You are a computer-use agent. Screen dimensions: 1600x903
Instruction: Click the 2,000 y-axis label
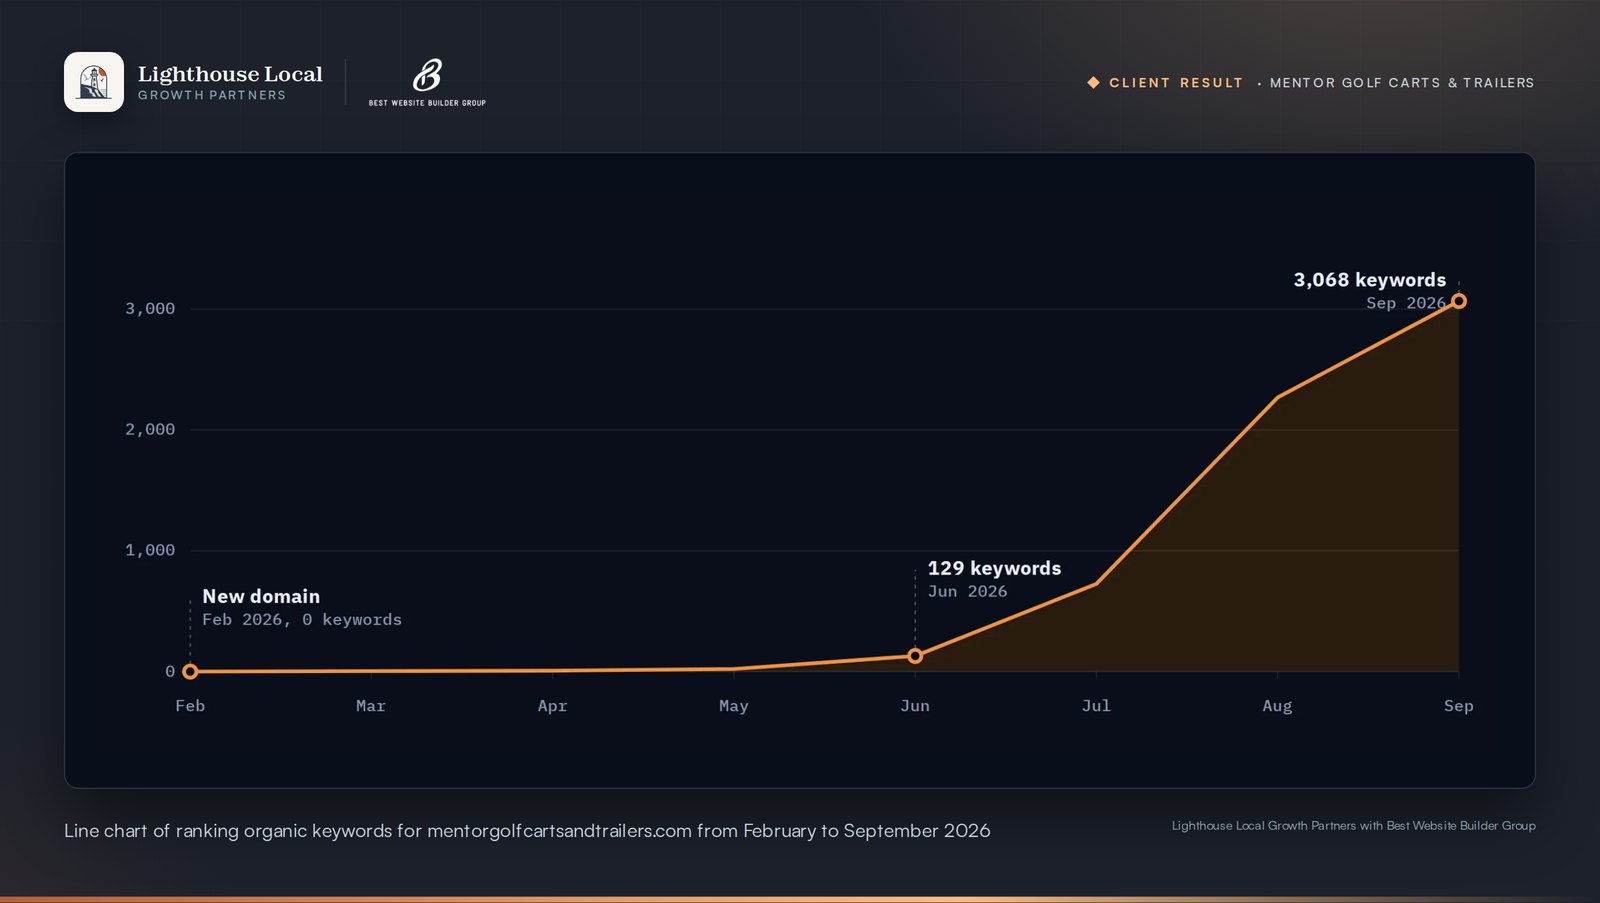point(150,429)
